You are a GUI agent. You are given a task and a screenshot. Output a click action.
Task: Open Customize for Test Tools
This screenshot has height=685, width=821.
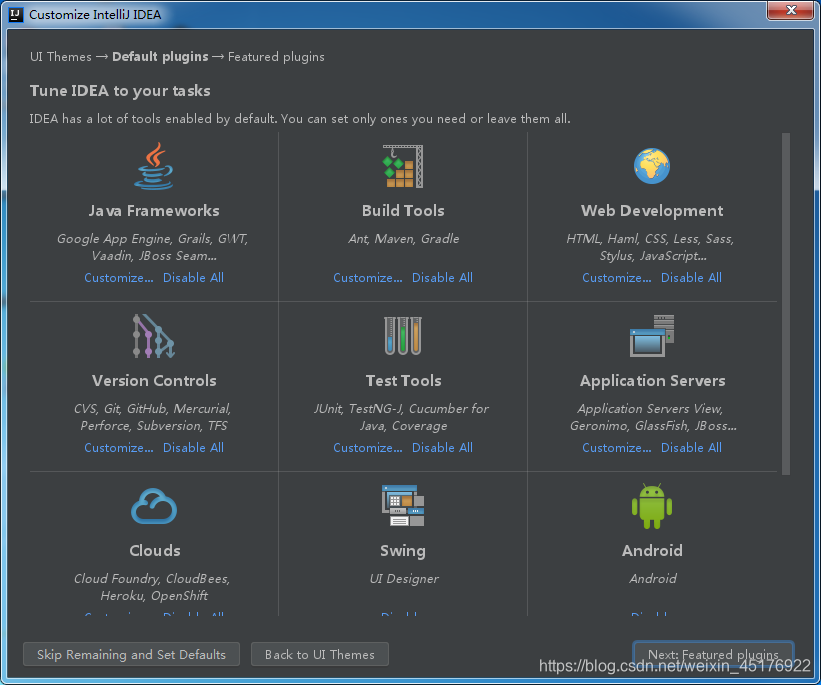tap(368, 448)
